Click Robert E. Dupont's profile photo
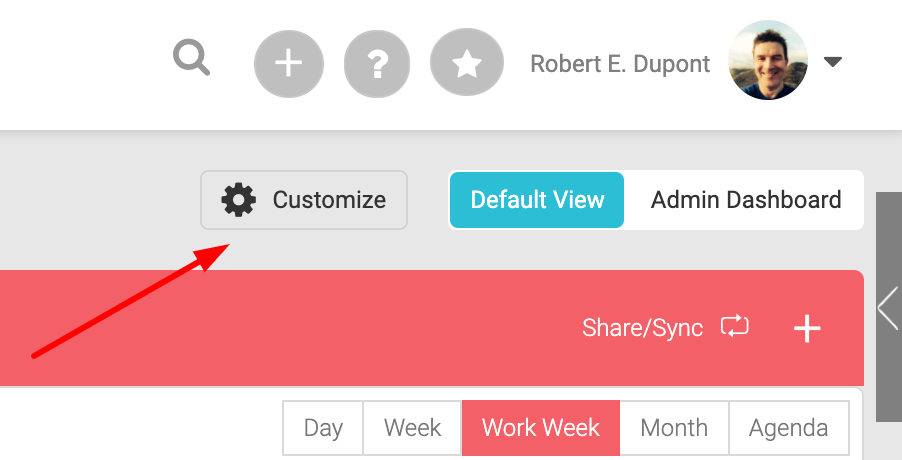902x460 pixels. pyautogui.click(x=767, y=60)
